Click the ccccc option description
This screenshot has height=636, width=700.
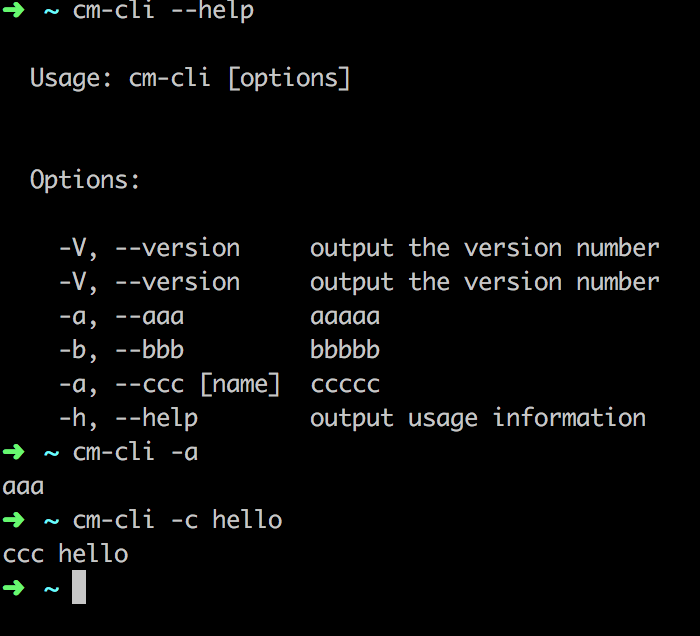345,384
